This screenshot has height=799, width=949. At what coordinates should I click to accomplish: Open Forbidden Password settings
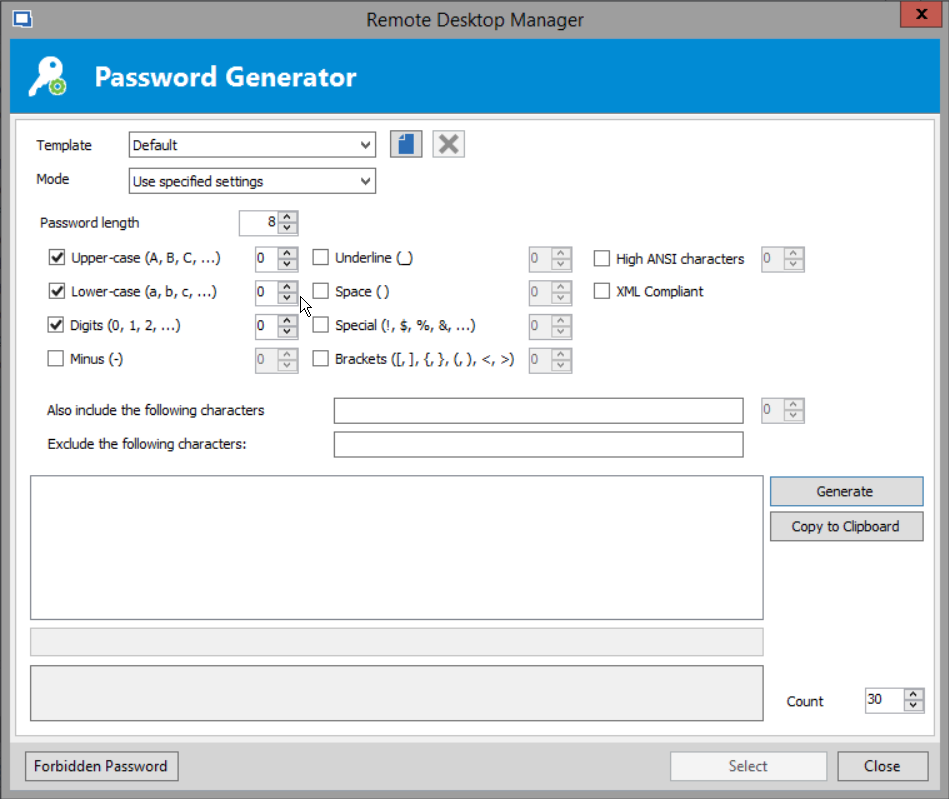pos(101,766)
